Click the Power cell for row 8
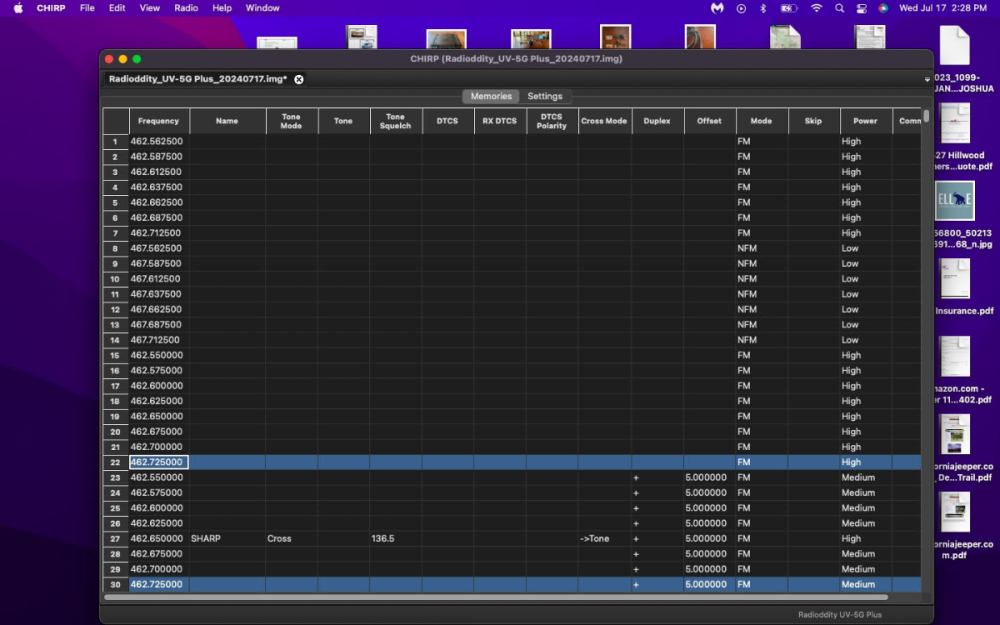This screenshot has height=625, width=1000. pos(866,248)
